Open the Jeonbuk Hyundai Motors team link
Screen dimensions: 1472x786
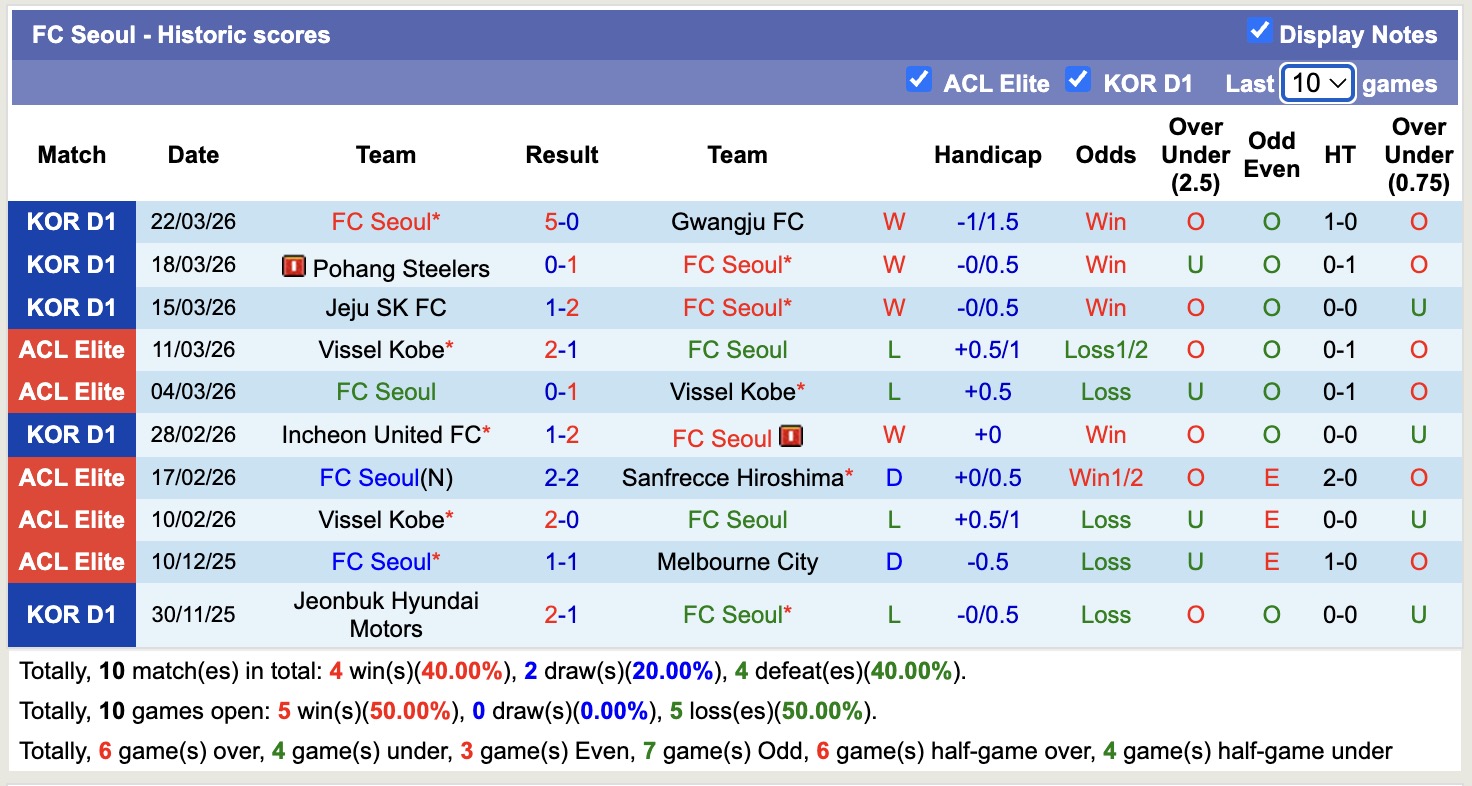point(386,615)
